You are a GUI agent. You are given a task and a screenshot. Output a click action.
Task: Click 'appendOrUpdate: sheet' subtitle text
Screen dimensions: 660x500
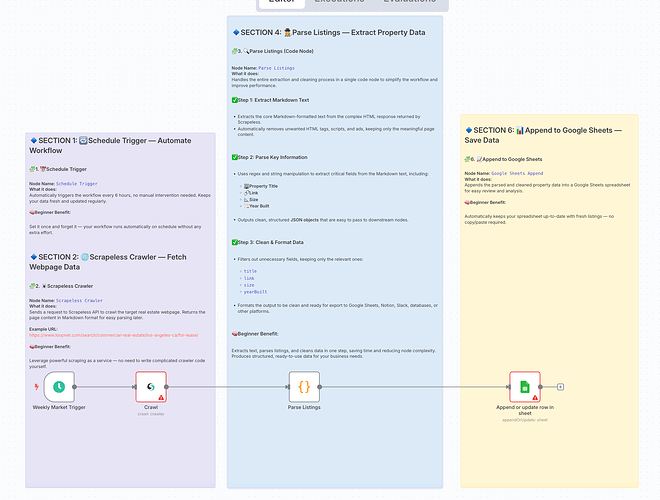(x=525, y=420)
